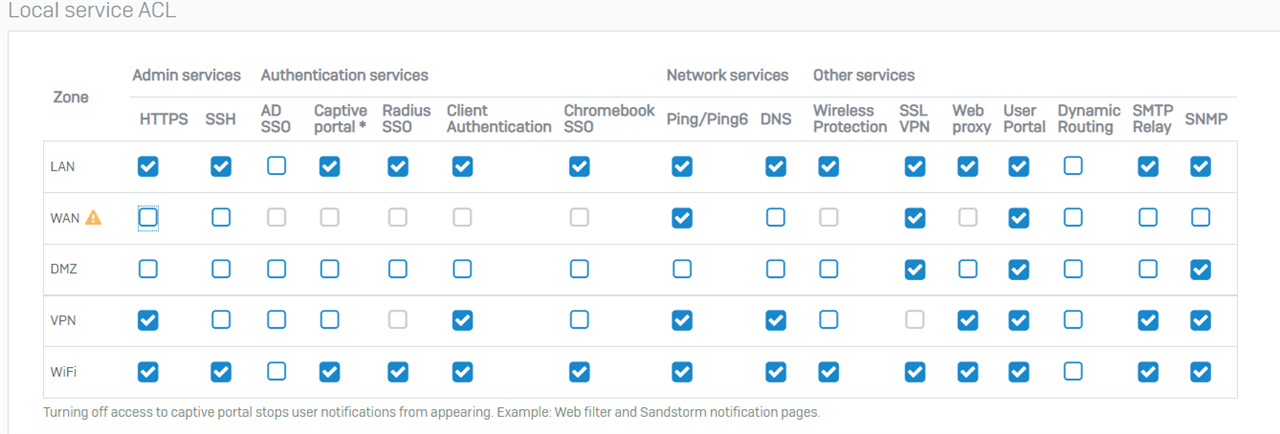Click the Captive portal column header
1280x434 pixels.
341,118
